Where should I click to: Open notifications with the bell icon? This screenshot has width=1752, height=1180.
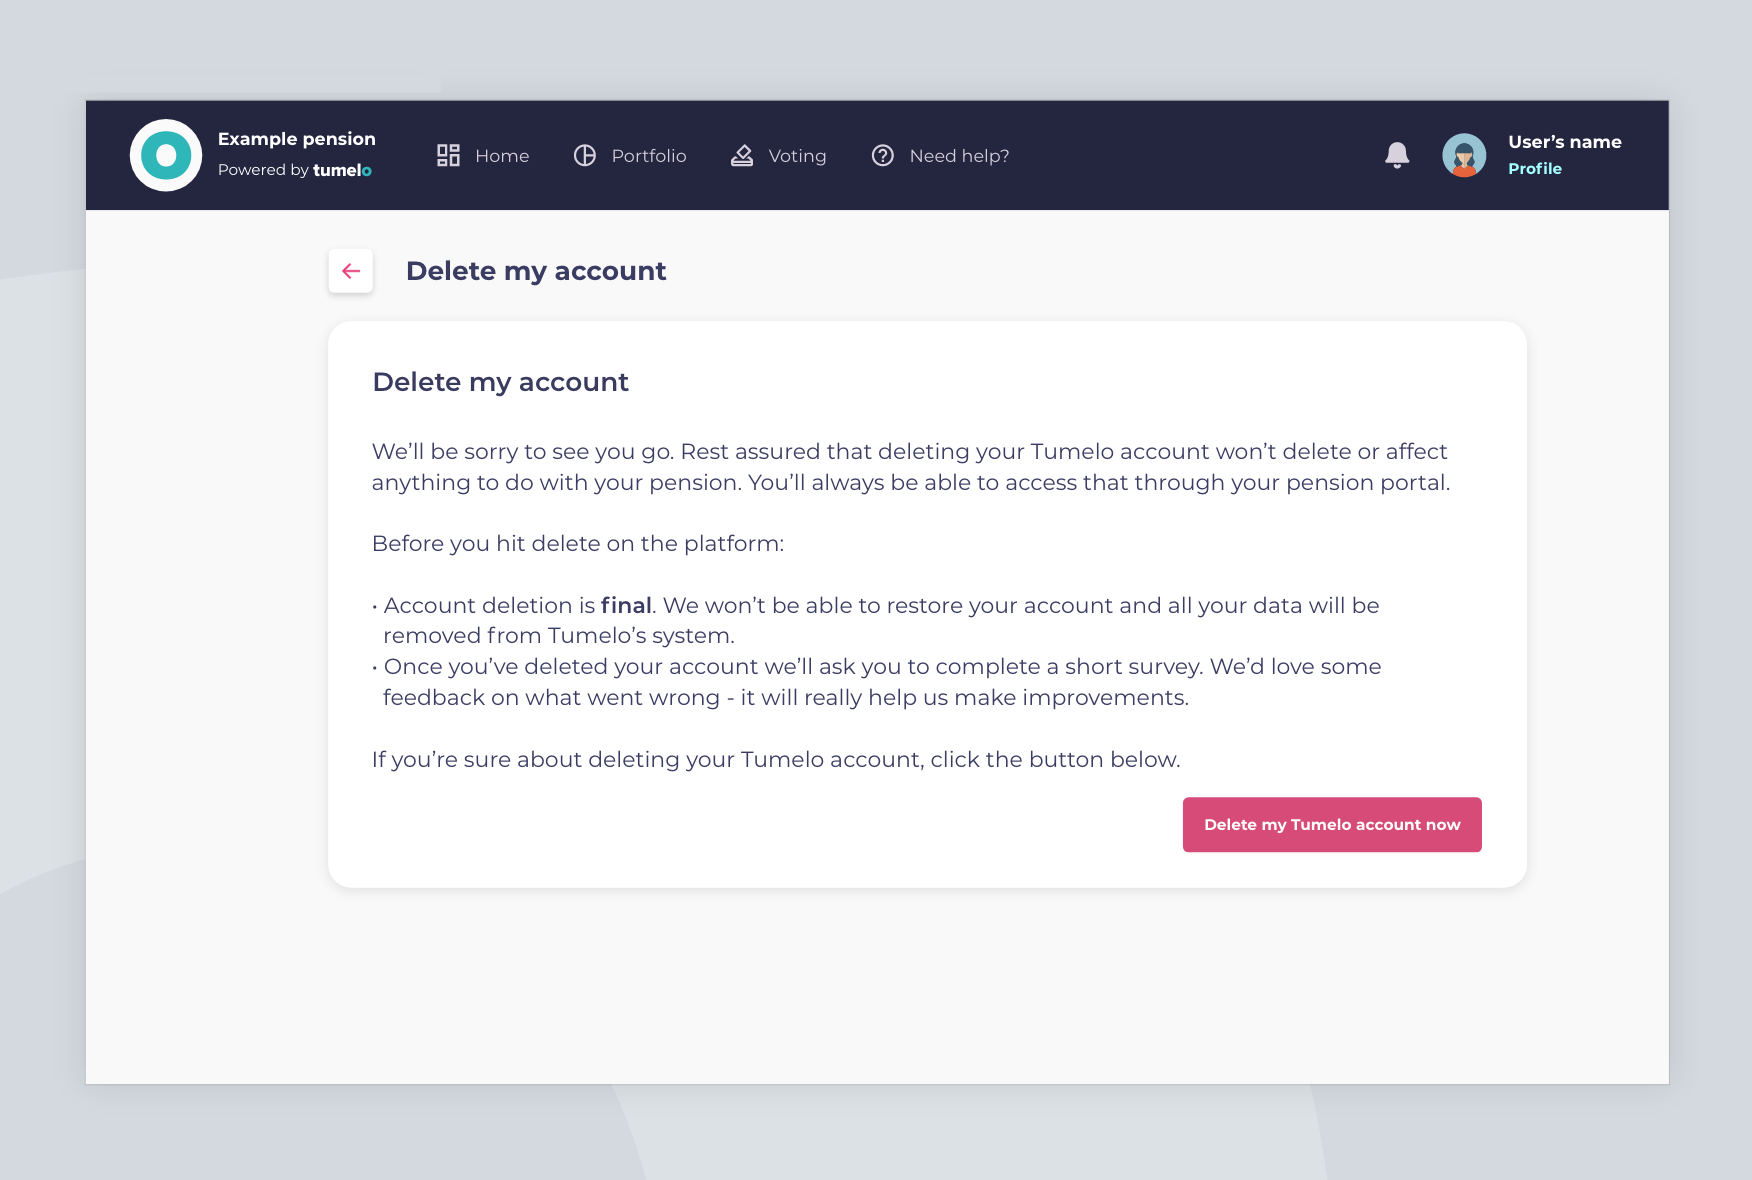1397,155
